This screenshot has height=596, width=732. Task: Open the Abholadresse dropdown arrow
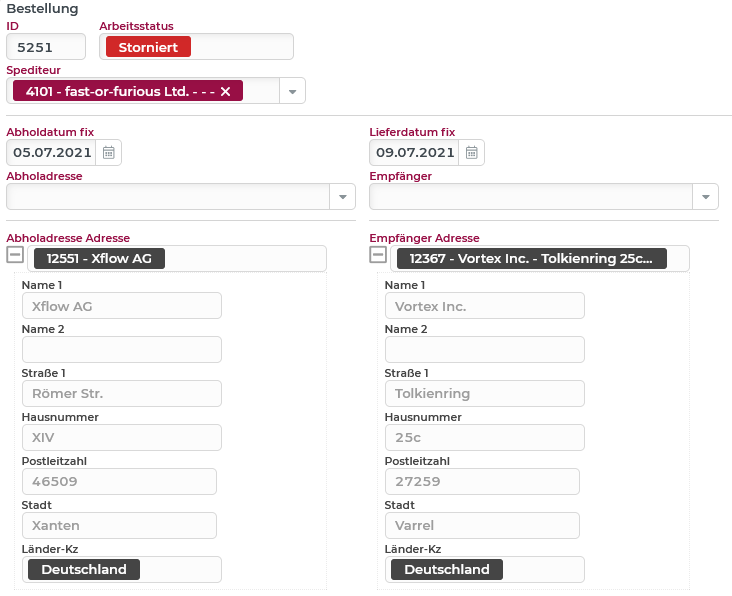[343, 197]
